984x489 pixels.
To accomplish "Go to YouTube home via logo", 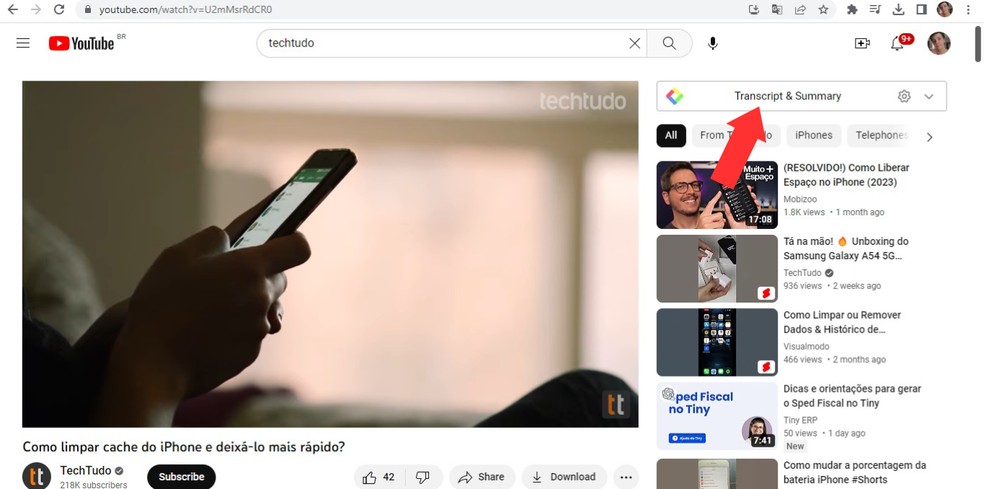I will point(82,43).
